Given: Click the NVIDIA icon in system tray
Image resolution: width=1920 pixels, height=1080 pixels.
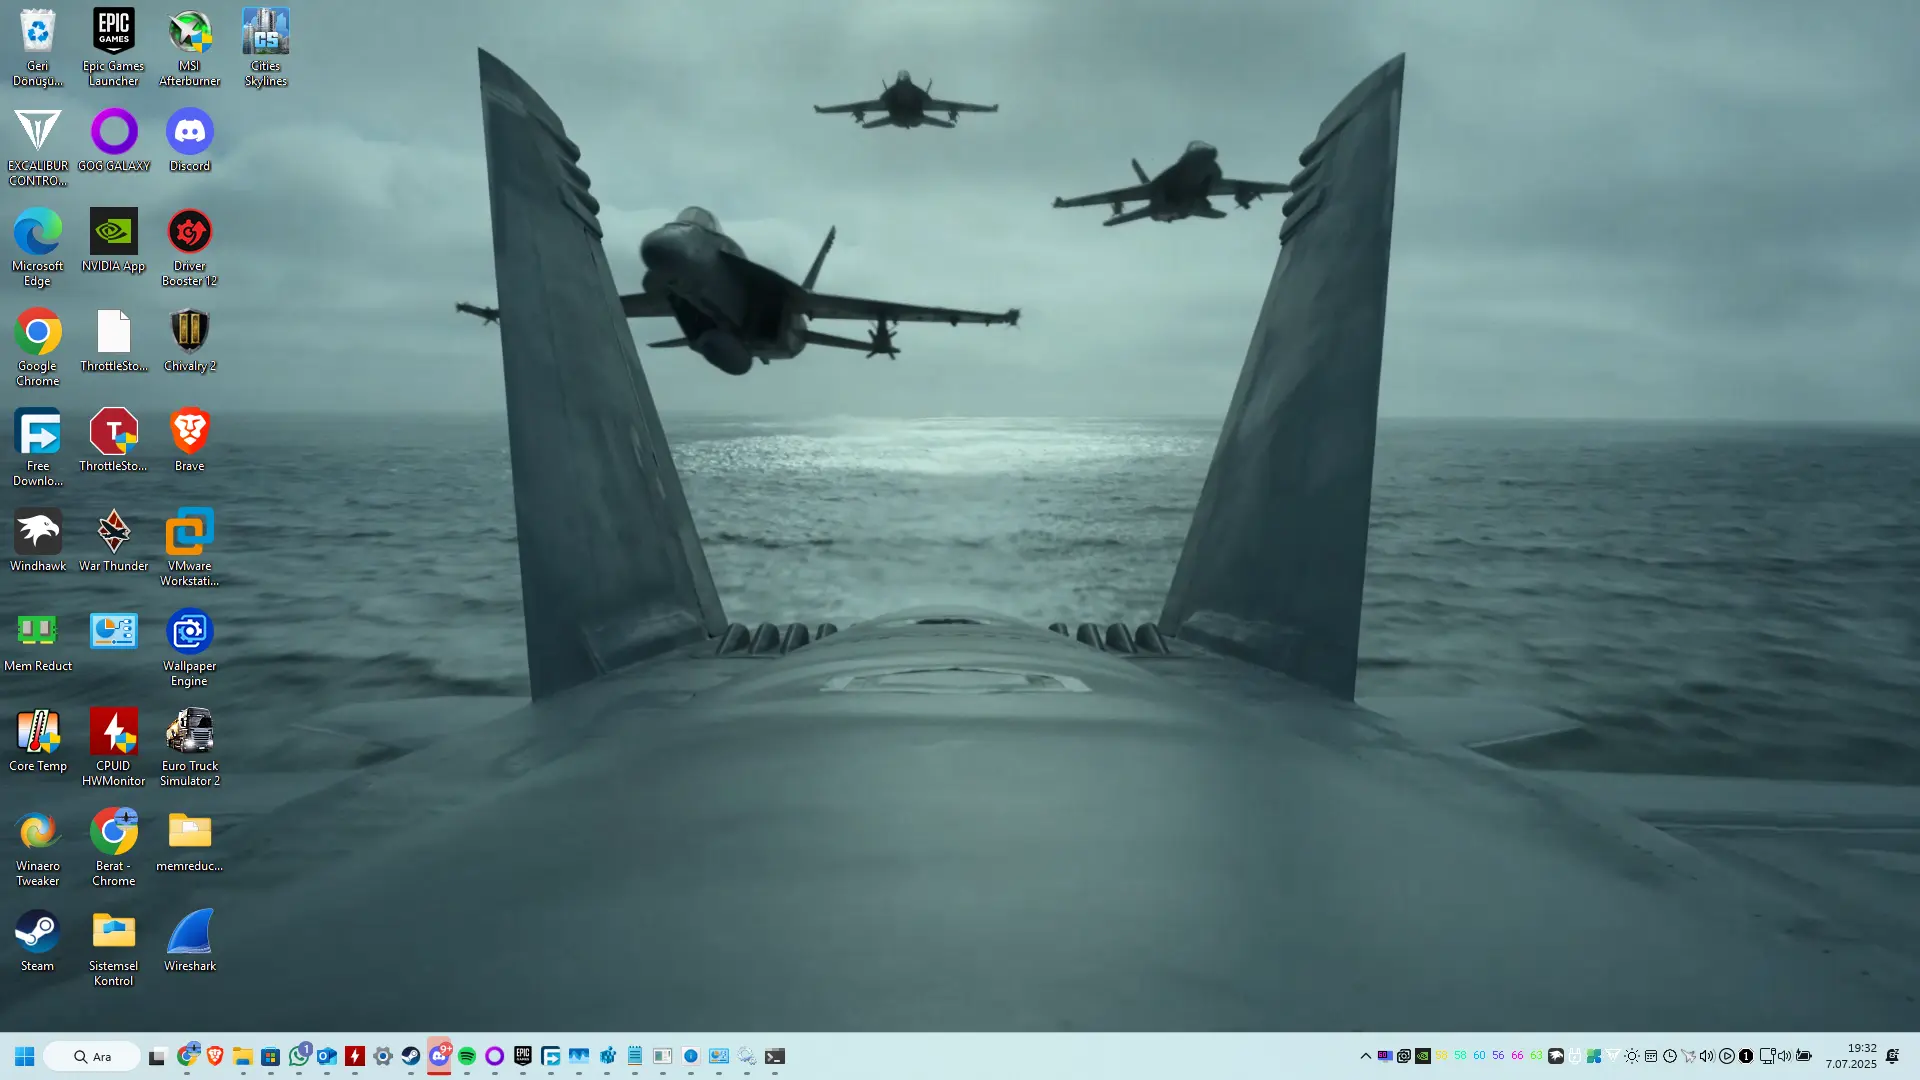Looking at the screenshot, I should [x=1422, y=1056].
